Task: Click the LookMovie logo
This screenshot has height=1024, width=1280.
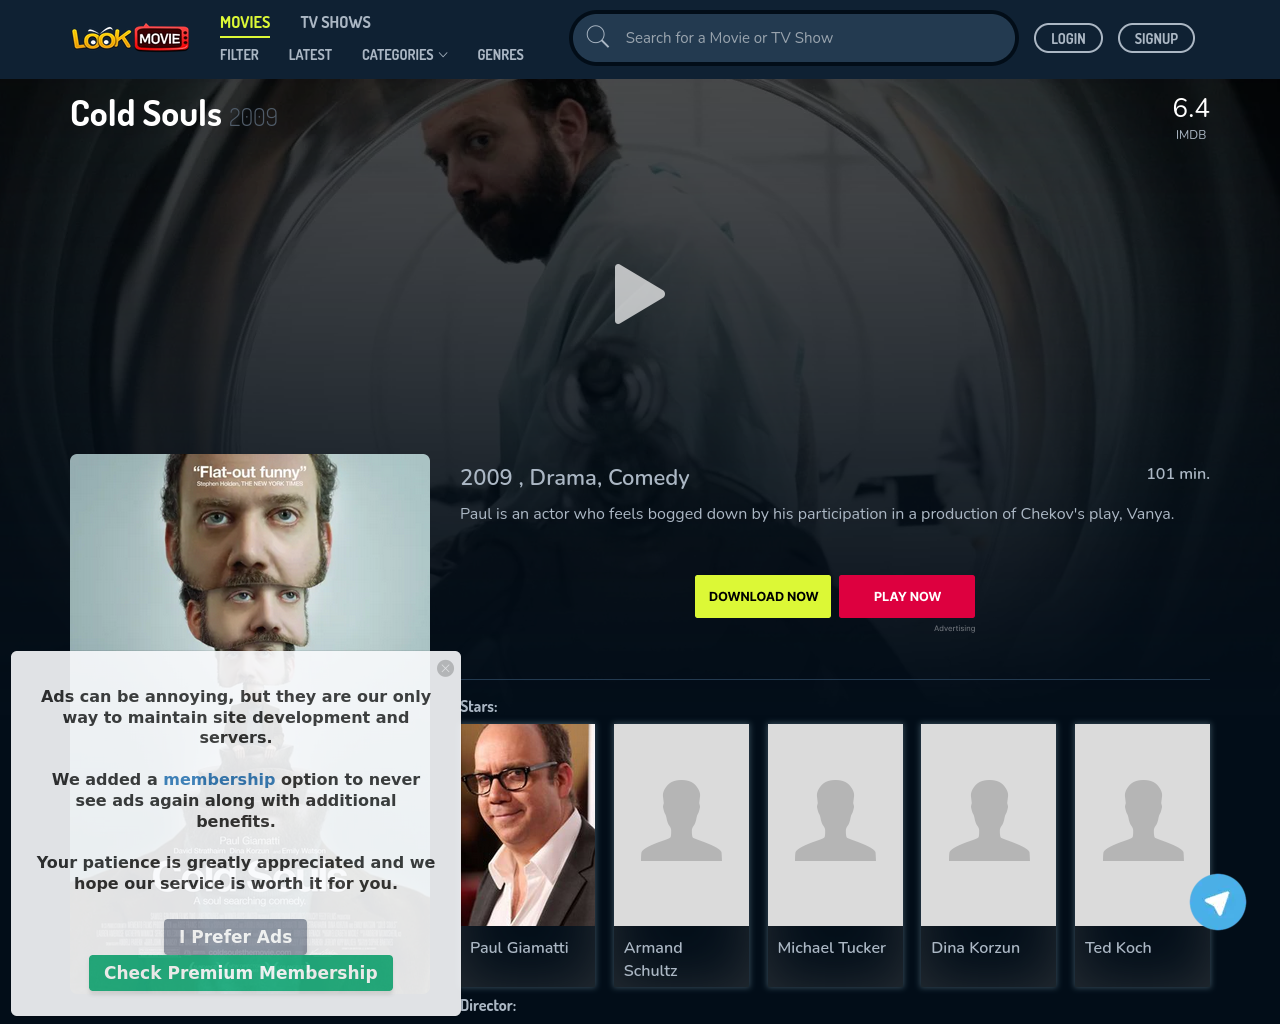Action: coord(130,38)
